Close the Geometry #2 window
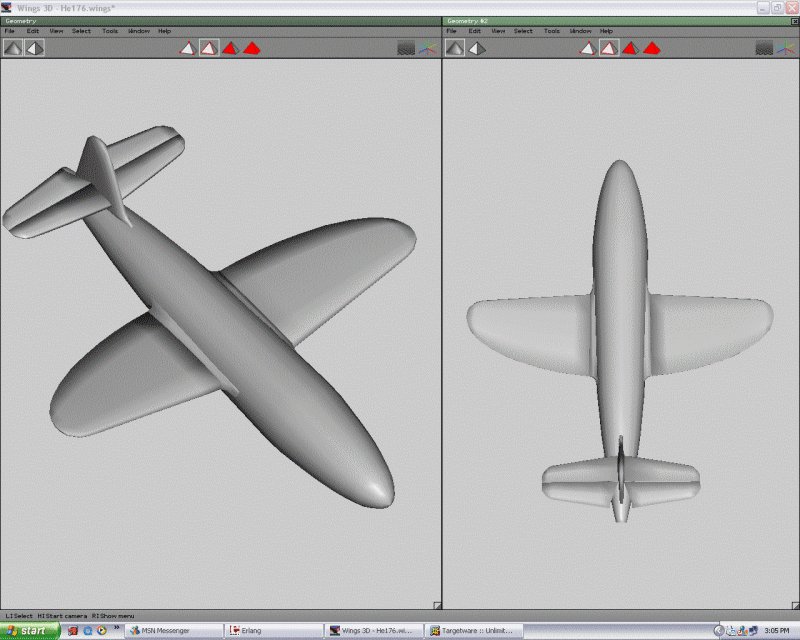 [793, 20]
